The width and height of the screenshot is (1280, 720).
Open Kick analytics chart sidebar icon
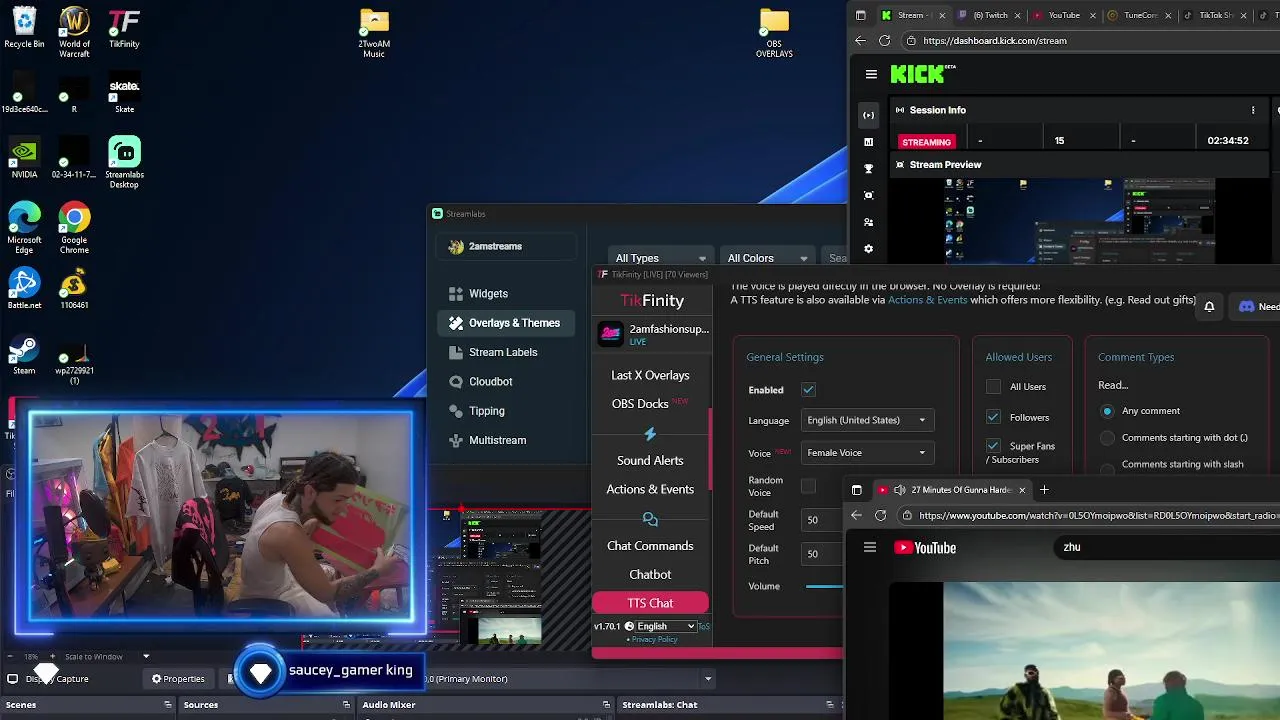click(x=868, y=142)
